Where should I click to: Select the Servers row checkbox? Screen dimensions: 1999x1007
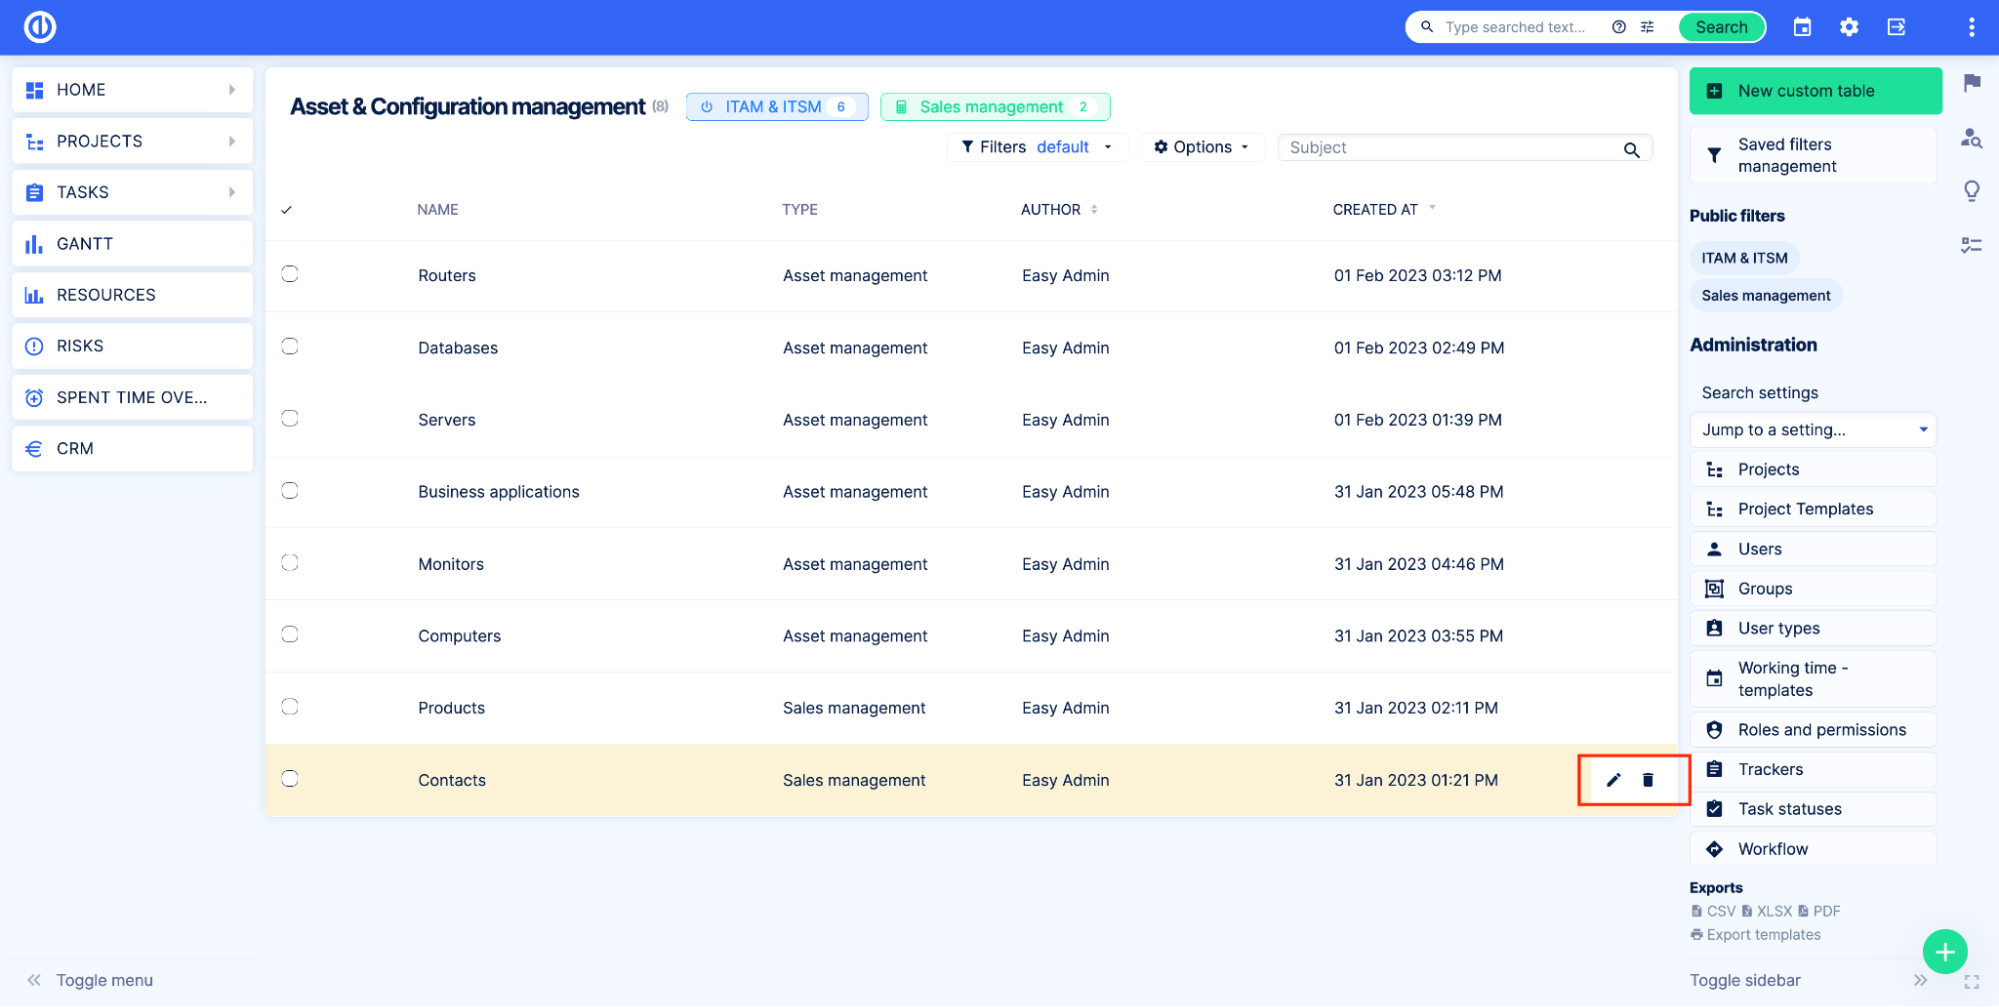click(290, 418)
